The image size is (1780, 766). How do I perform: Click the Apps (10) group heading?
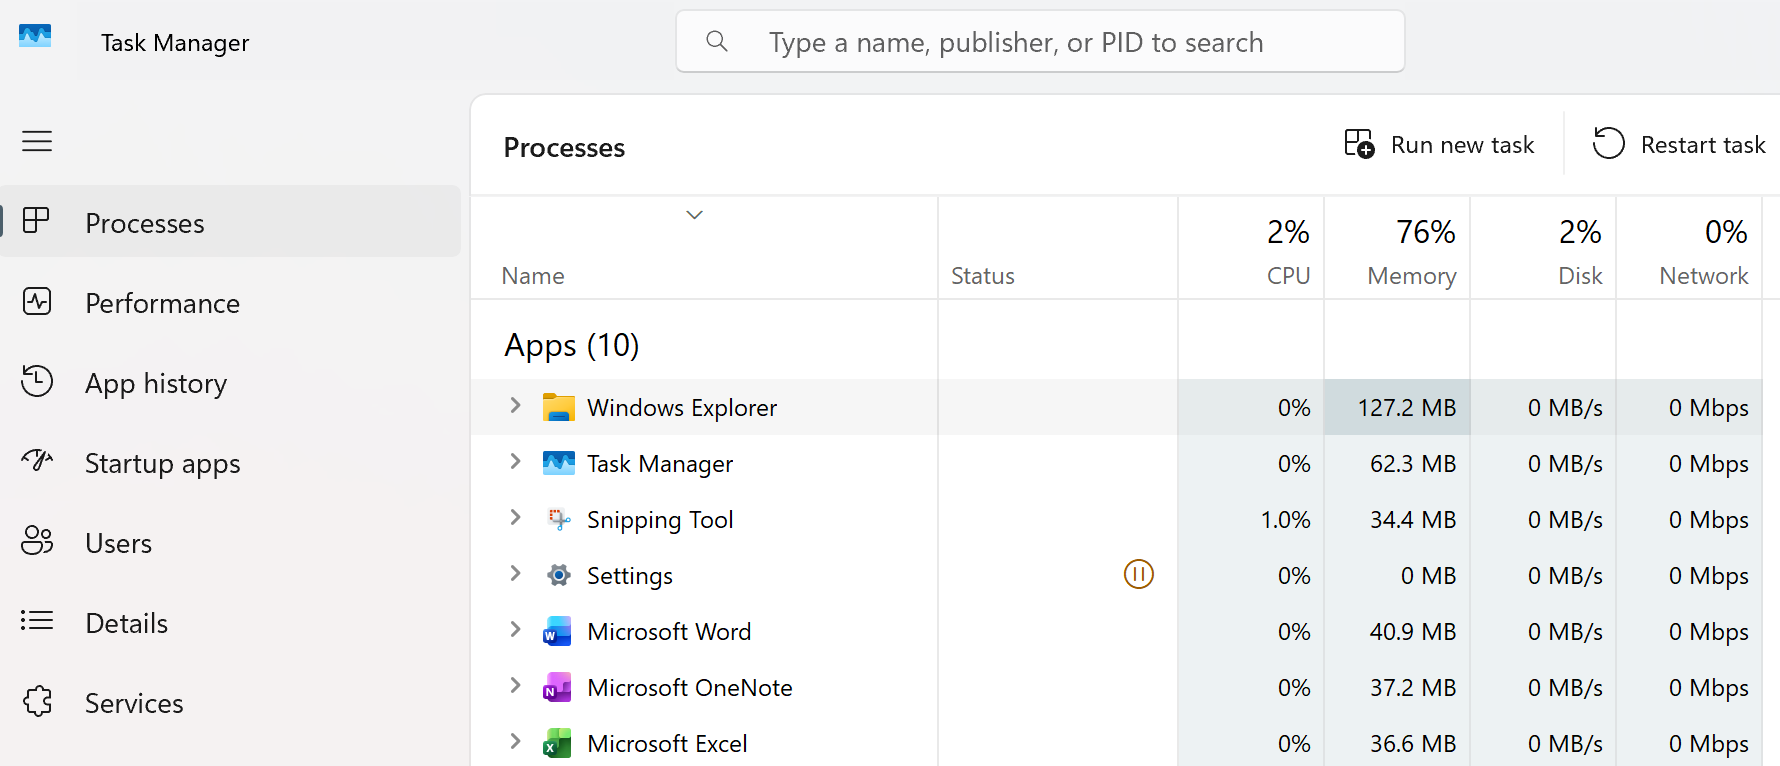[x=572, y=345]
